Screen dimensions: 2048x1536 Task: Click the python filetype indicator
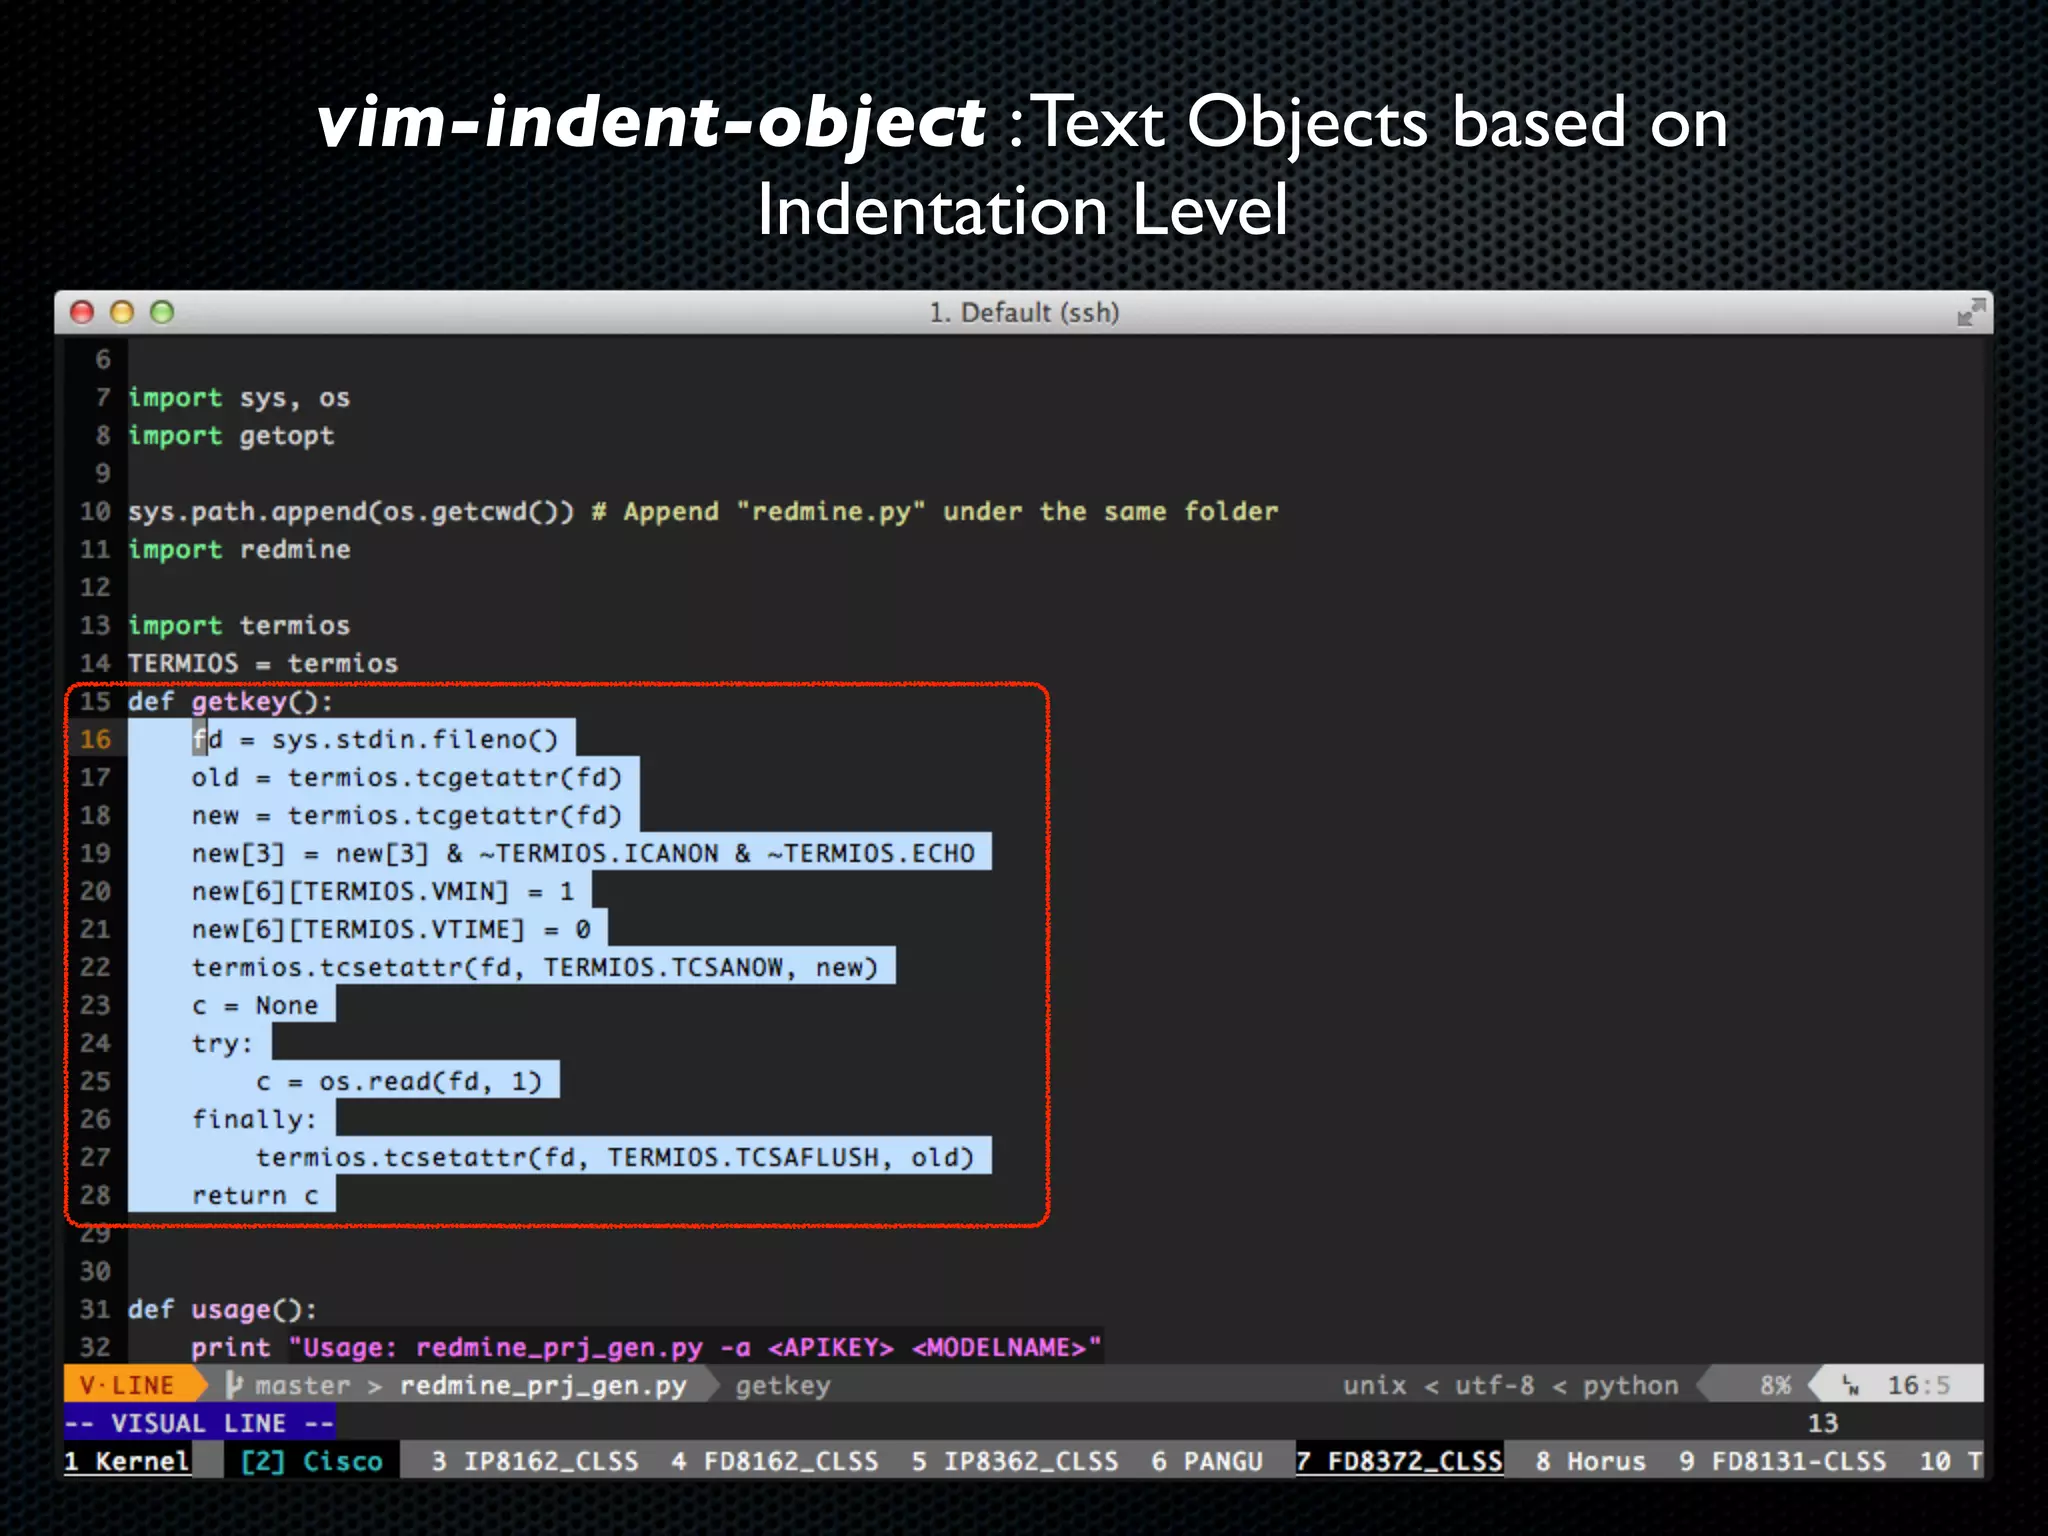click(x=1630, y=1386)
